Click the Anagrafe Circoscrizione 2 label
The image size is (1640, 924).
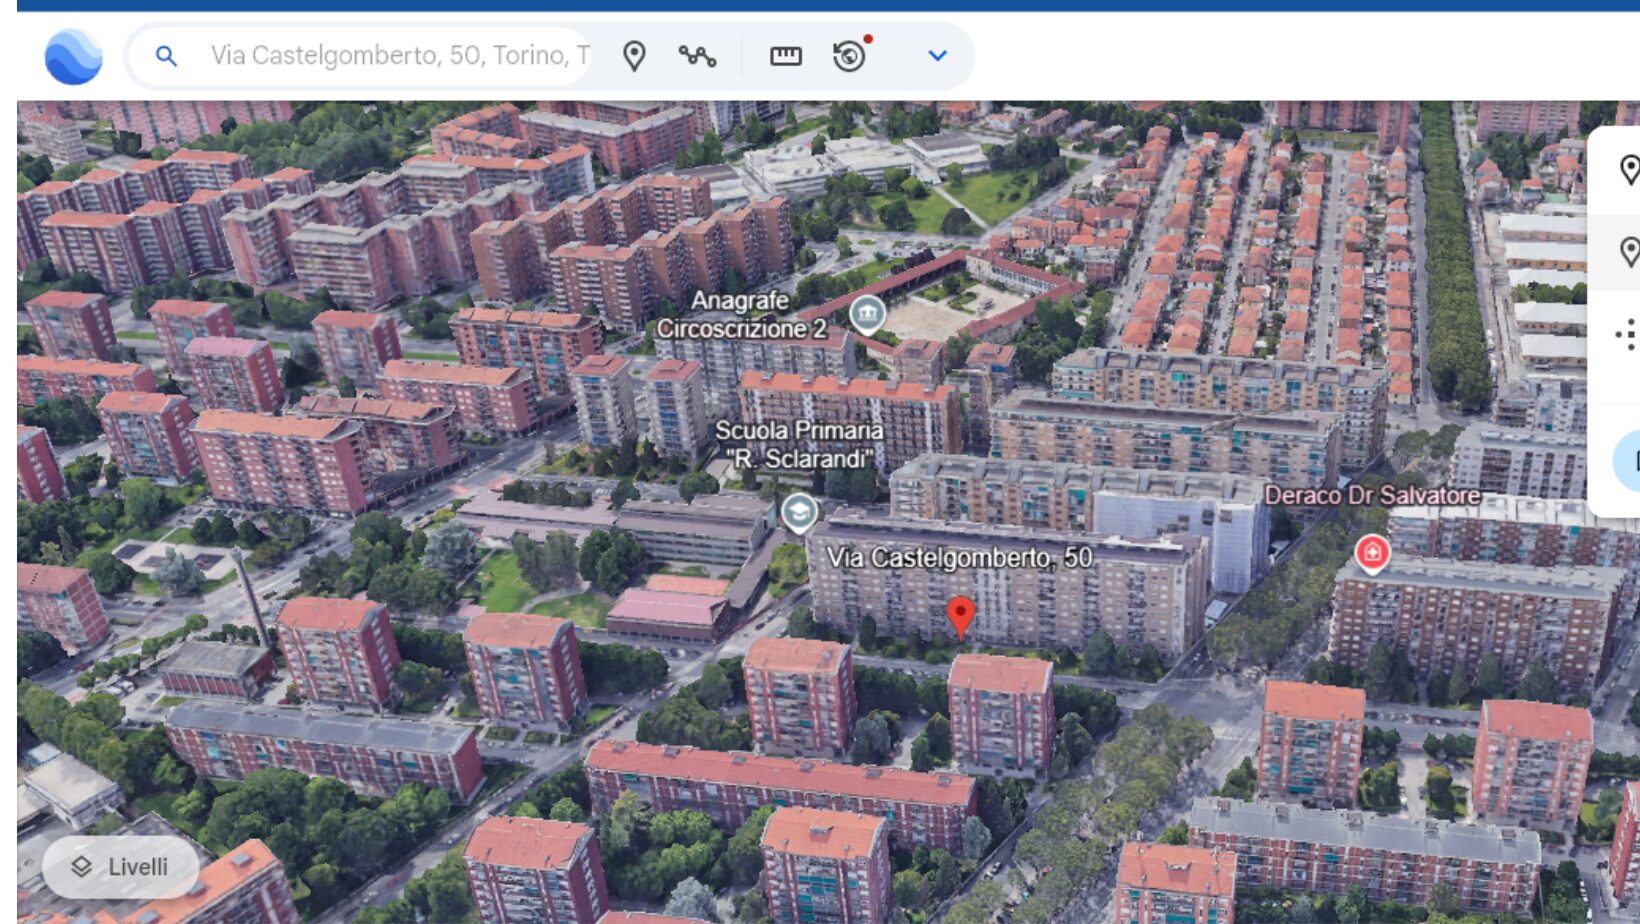(x=741, y=314)
